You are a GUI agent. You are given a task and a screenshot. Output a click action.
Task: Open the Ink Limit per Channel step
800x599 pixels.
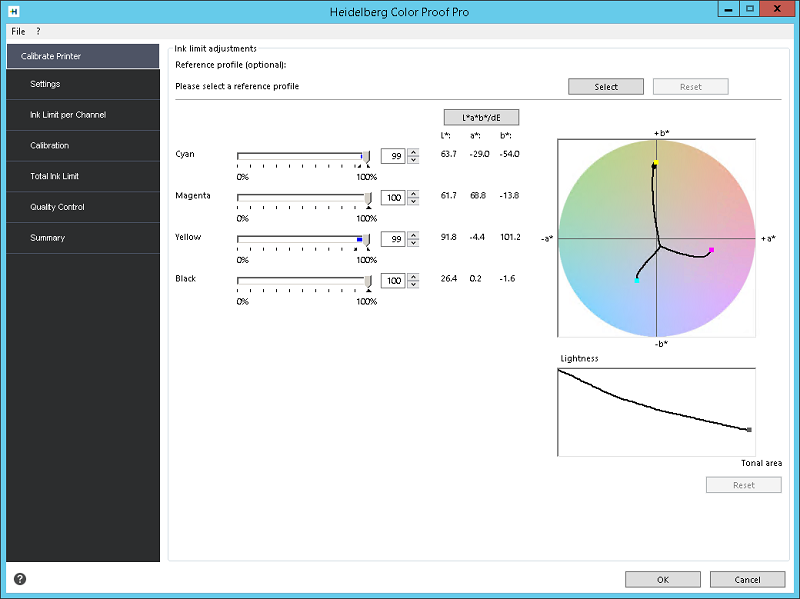83,115
